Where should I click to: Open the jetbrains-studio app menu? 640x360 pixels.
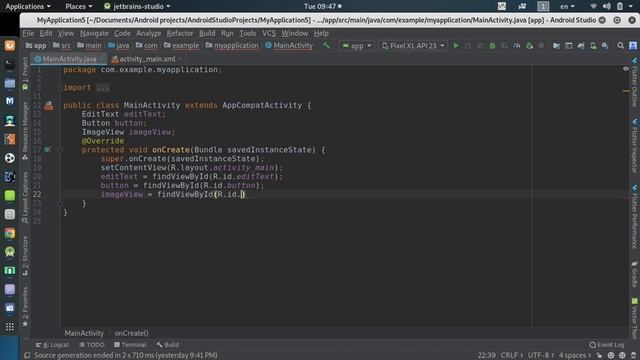tap(137, 6)
